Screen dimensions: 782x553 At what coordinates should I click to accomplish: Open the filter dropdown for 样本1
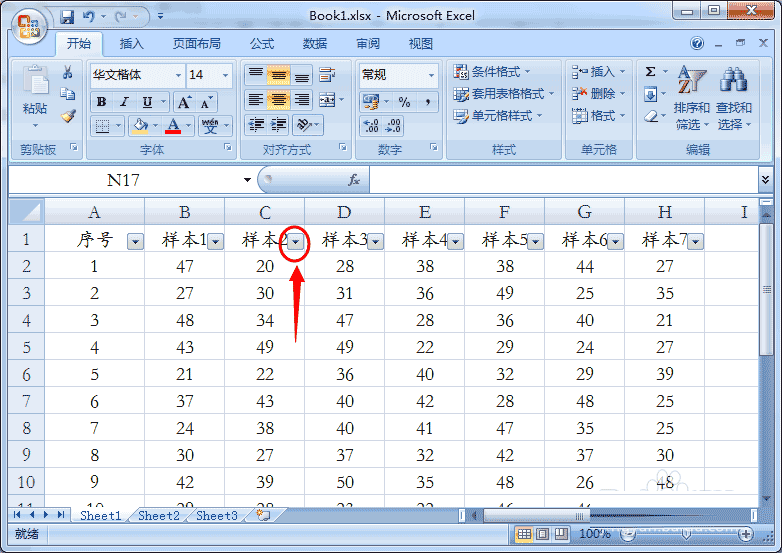pos(215,242)
